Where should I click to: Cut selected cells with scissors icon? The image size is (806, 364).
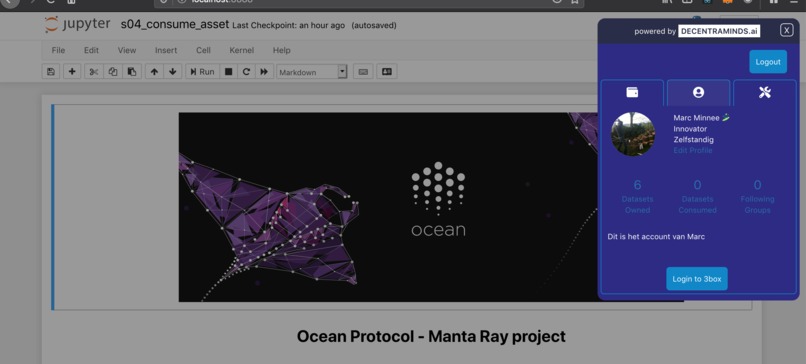(x=94, y=71)
